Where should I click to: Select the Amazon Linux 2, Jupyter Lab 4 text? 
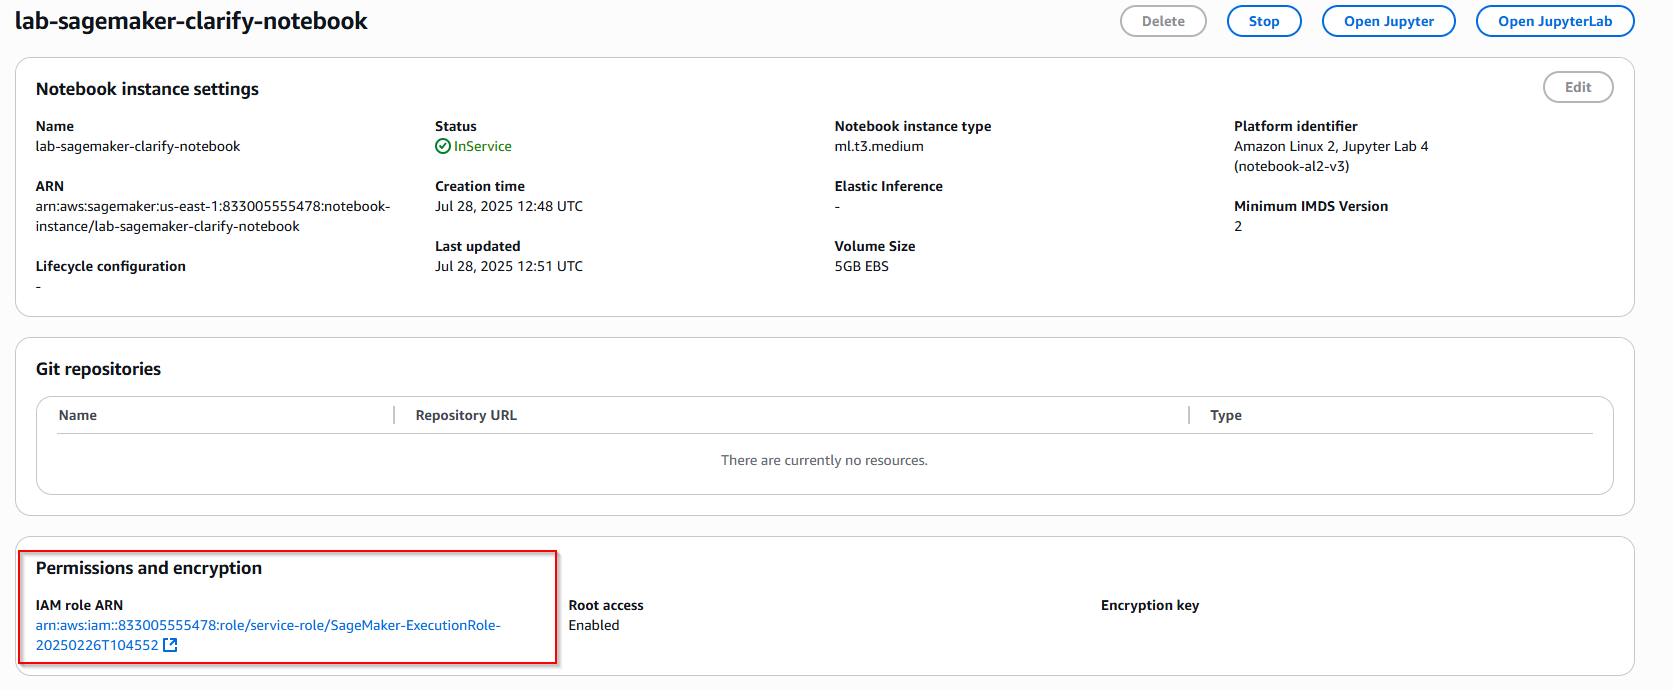(x=1331, y=146)
